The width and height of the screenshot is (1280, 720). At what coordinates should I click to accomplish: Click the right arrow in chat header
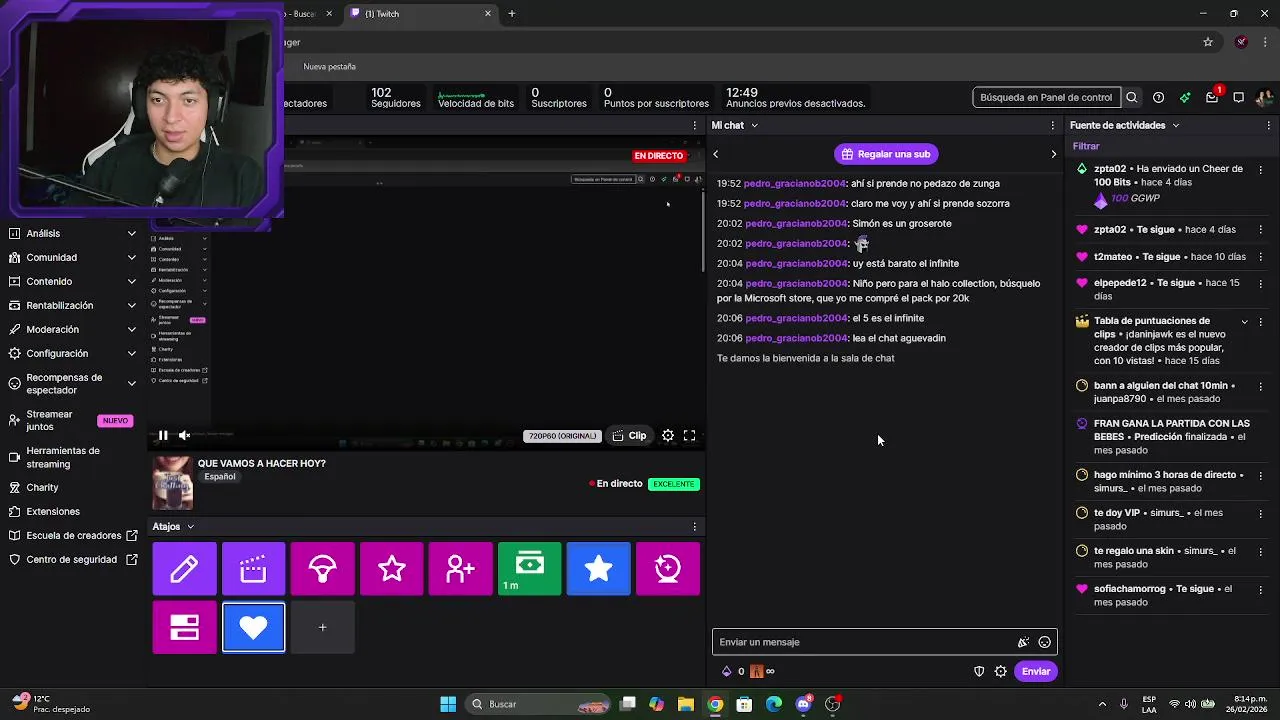(1053, 154)
